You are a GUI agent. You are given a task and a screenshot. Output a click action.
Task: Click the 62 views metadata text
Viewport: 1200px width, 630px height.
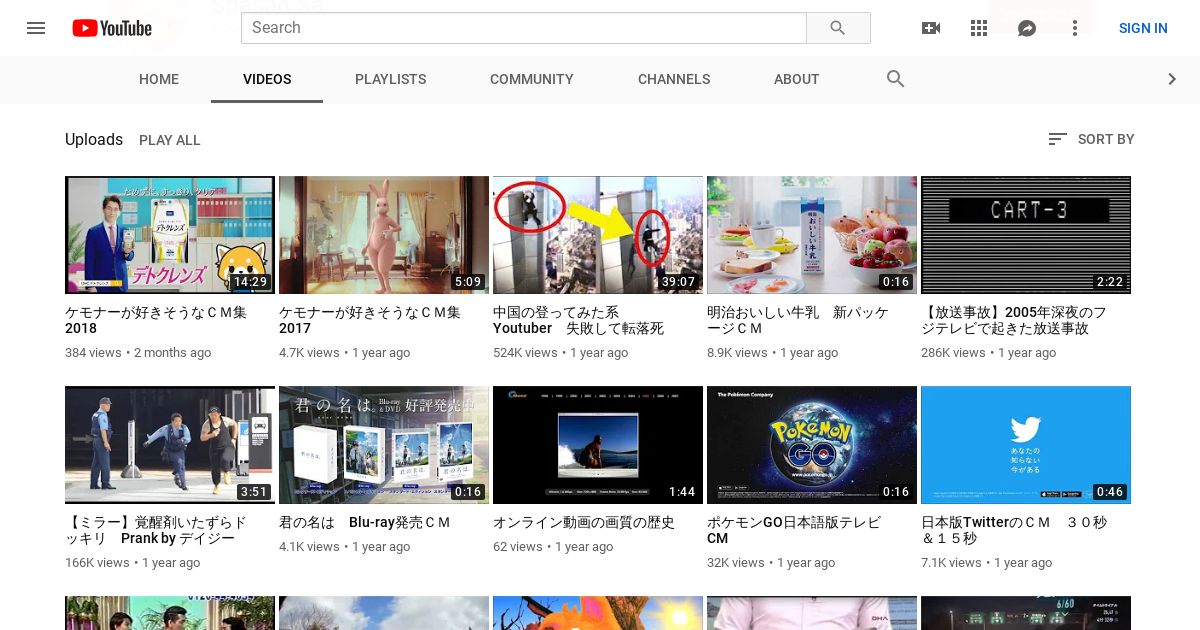[555, 547]
